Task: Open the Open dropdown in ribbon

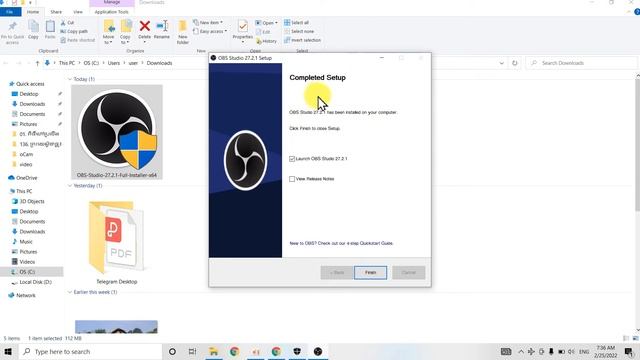Action: click(x=267, y=23)
